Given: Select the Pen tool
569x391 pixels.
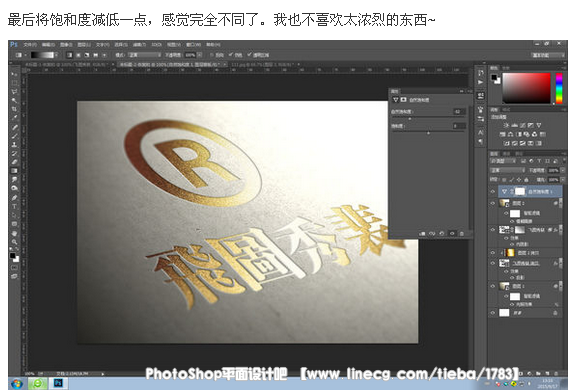Looking at the screenshot, I should (x=14, y=197).
